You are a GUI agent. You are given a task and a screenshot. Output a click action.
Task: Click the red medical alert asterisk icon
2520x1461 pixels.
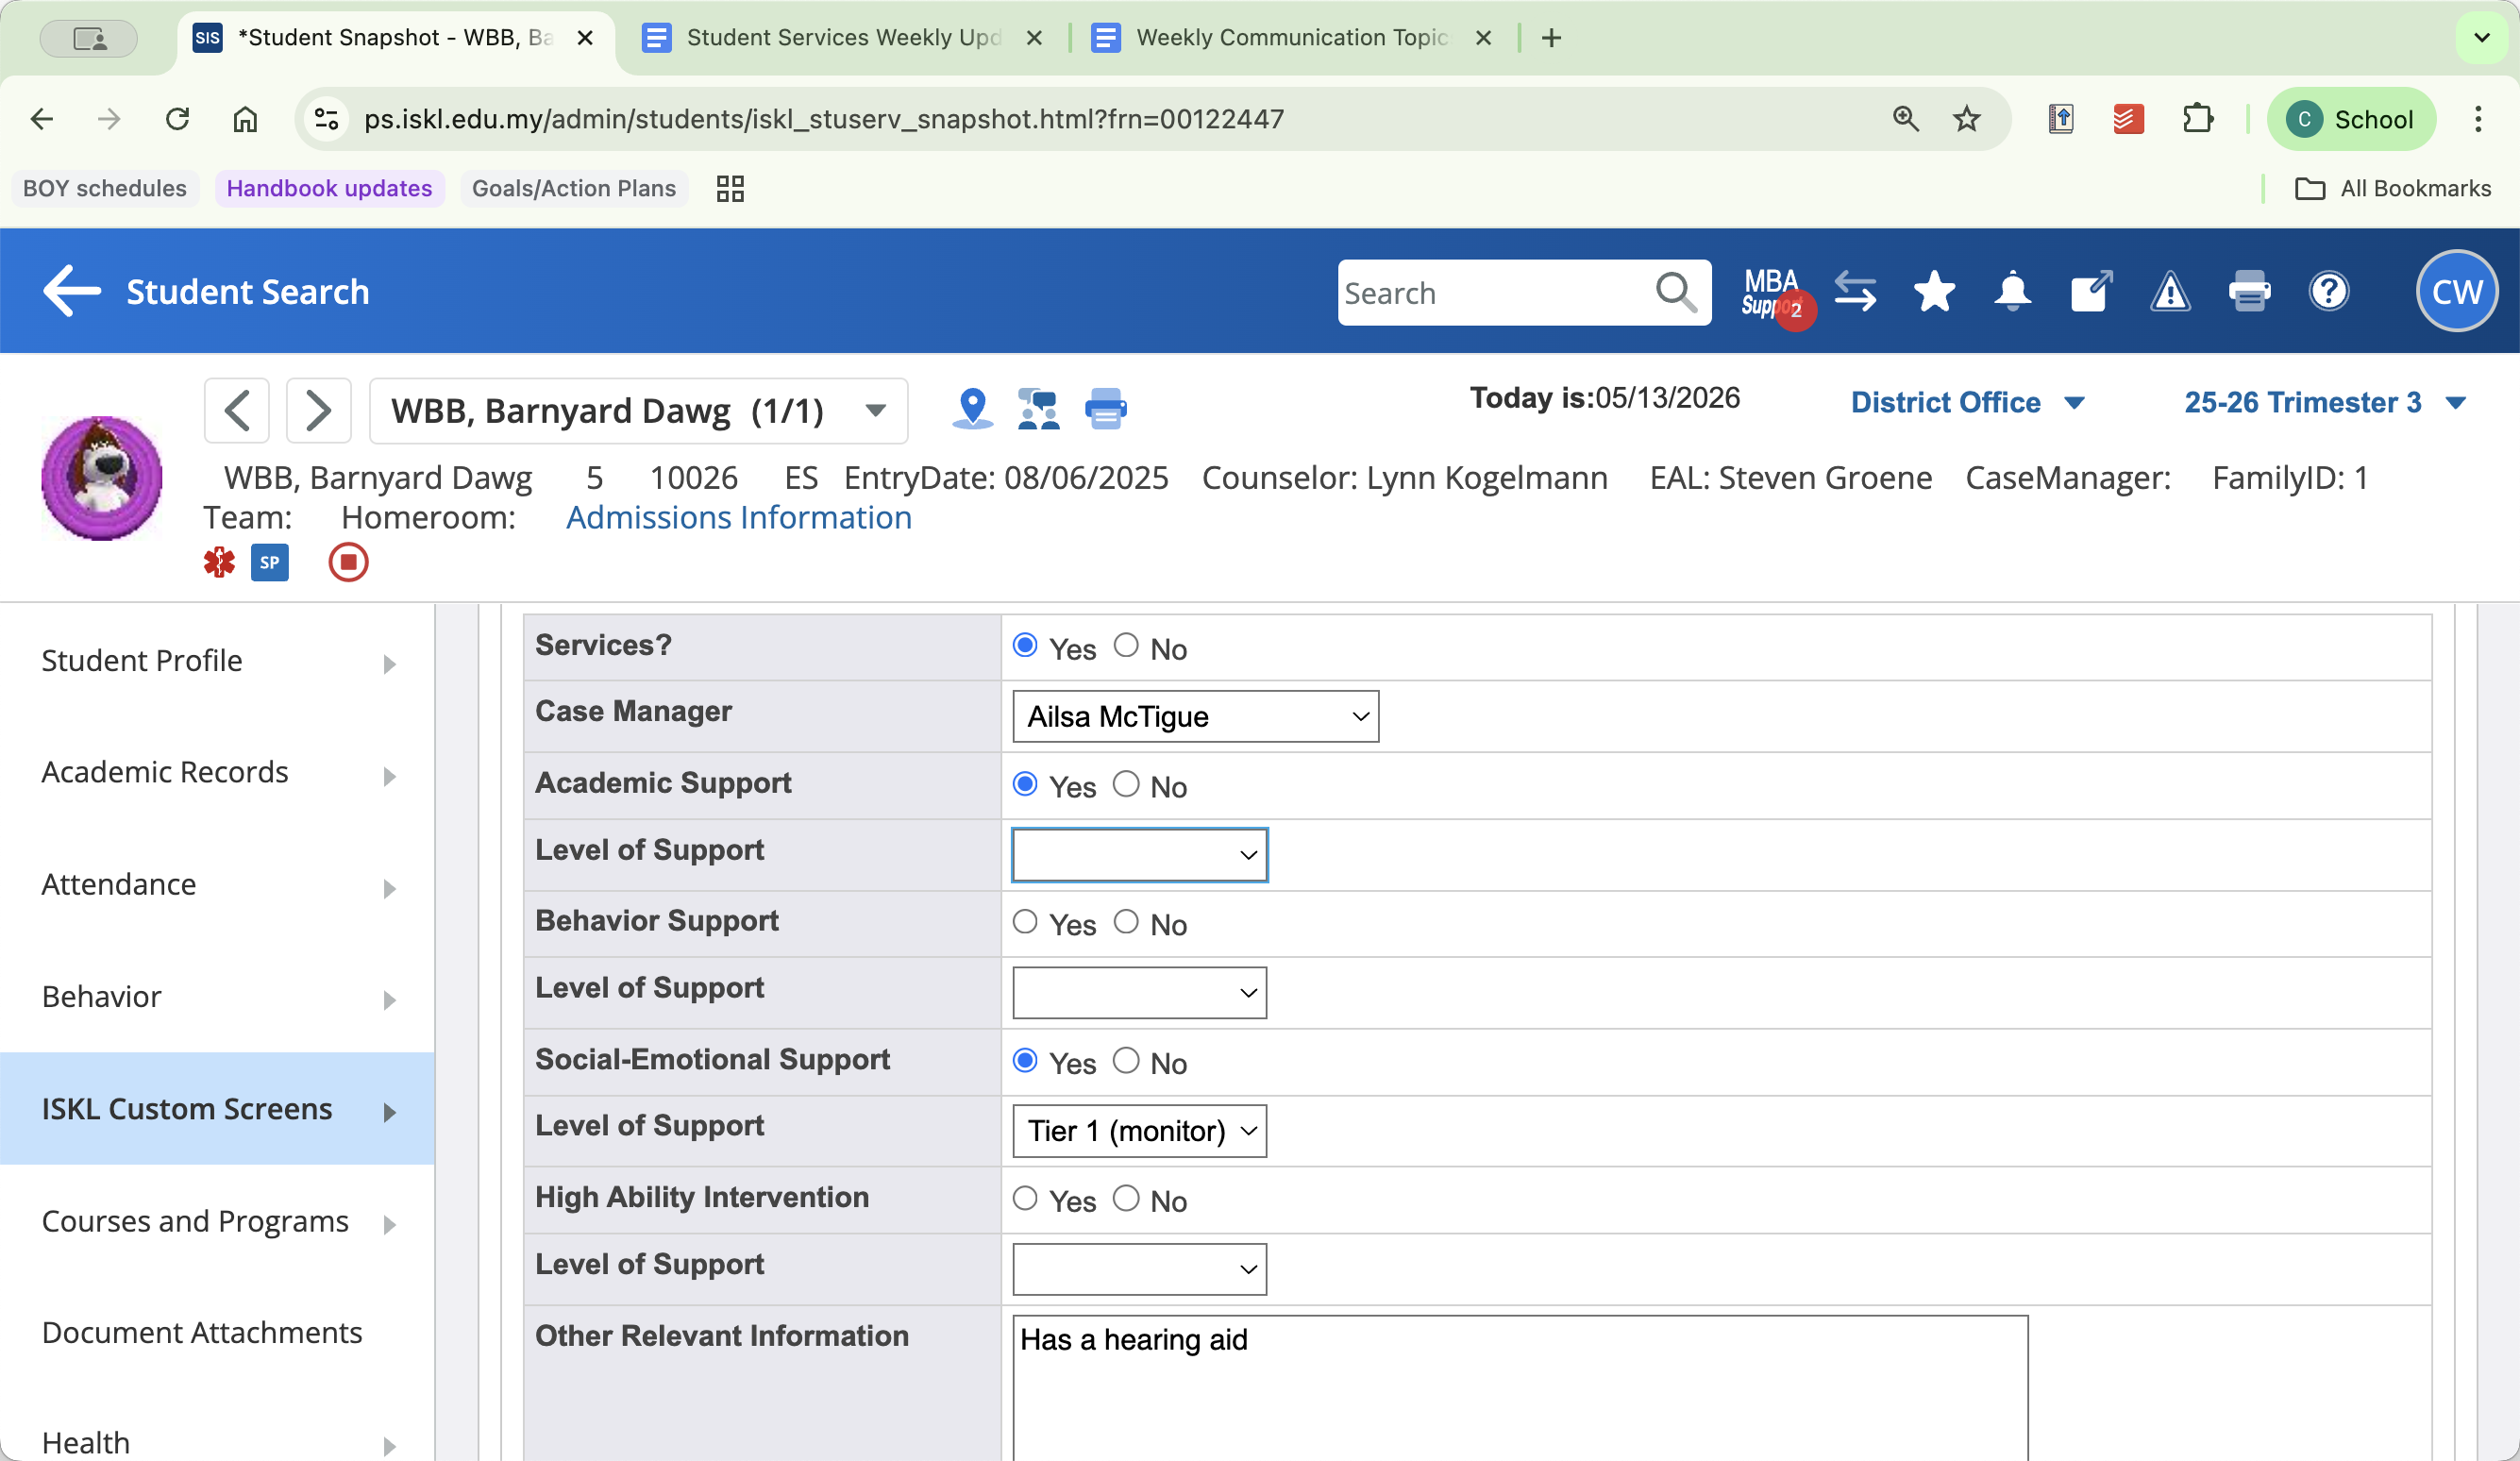click(219, 562)
